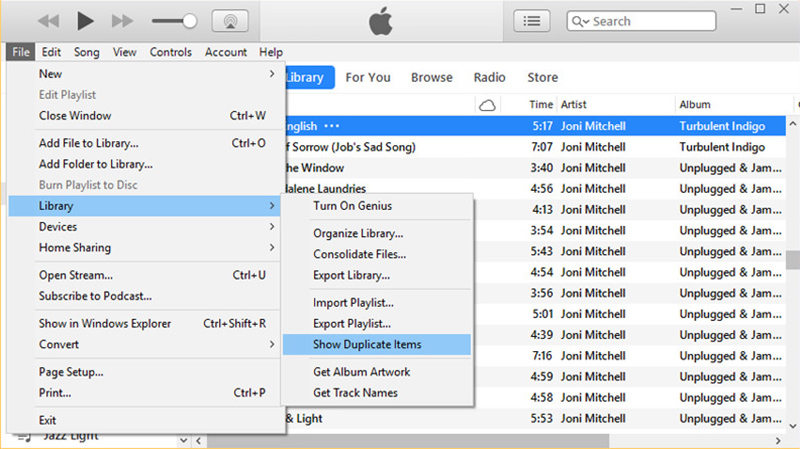Click the search magnifier dropdown icon

(x=580, y=21)
